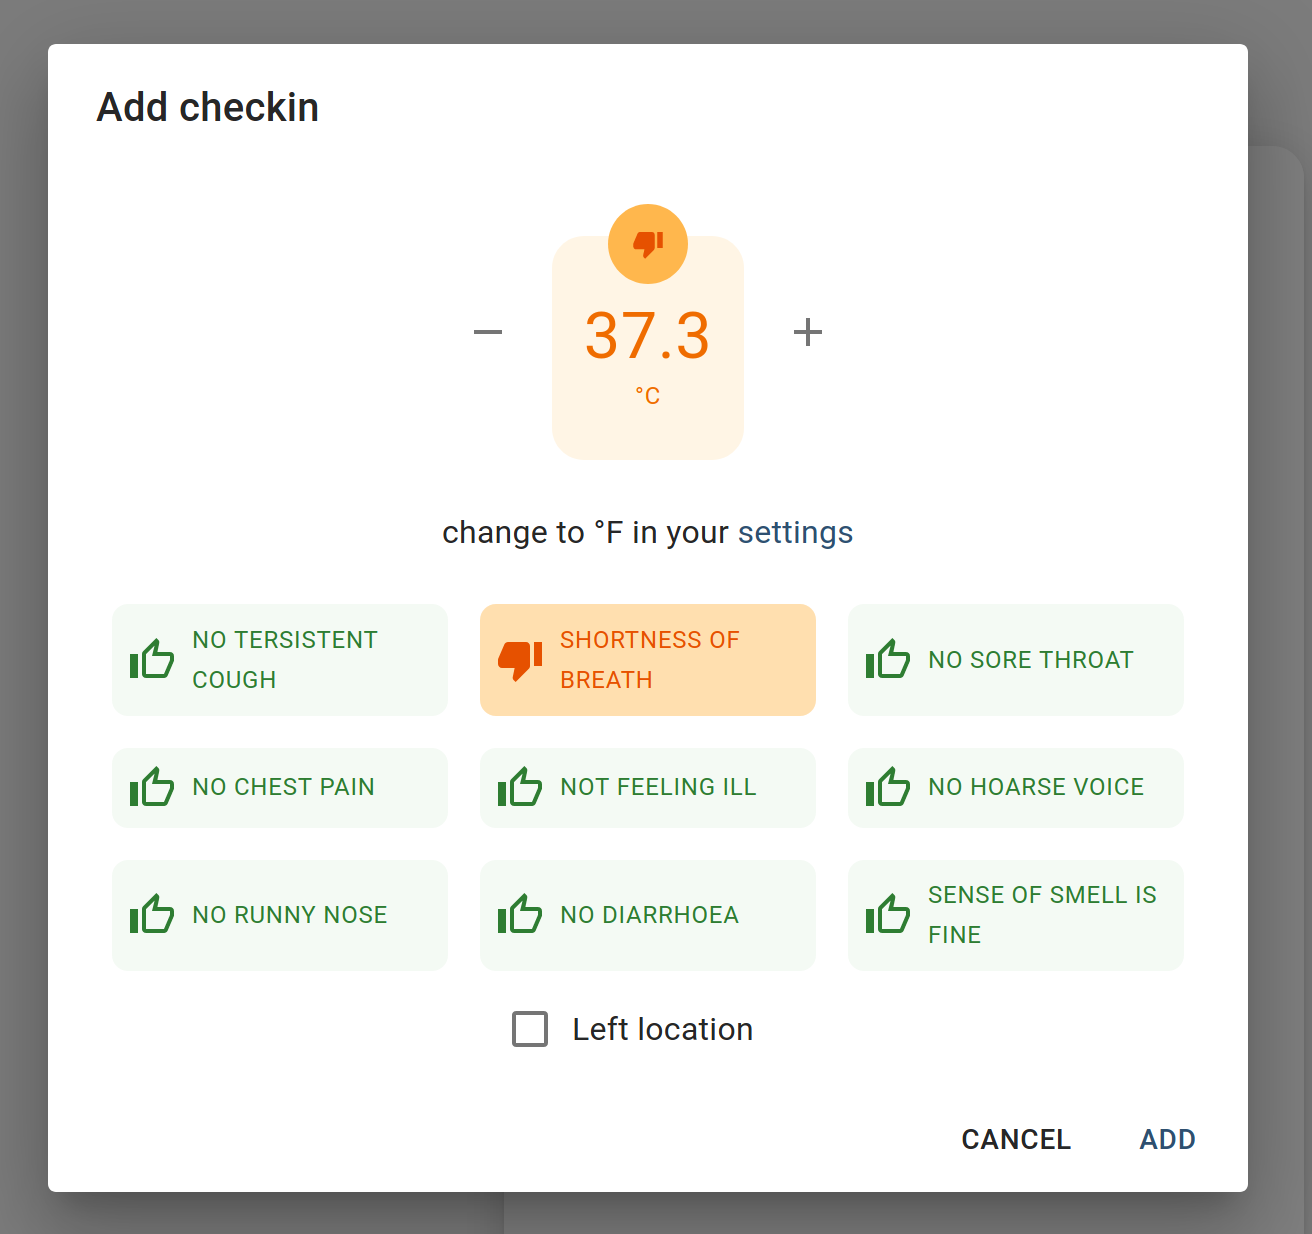Click the orange thumbs-down badge above temperature
1312x1234 pixels.
click(x=648, y=244)
